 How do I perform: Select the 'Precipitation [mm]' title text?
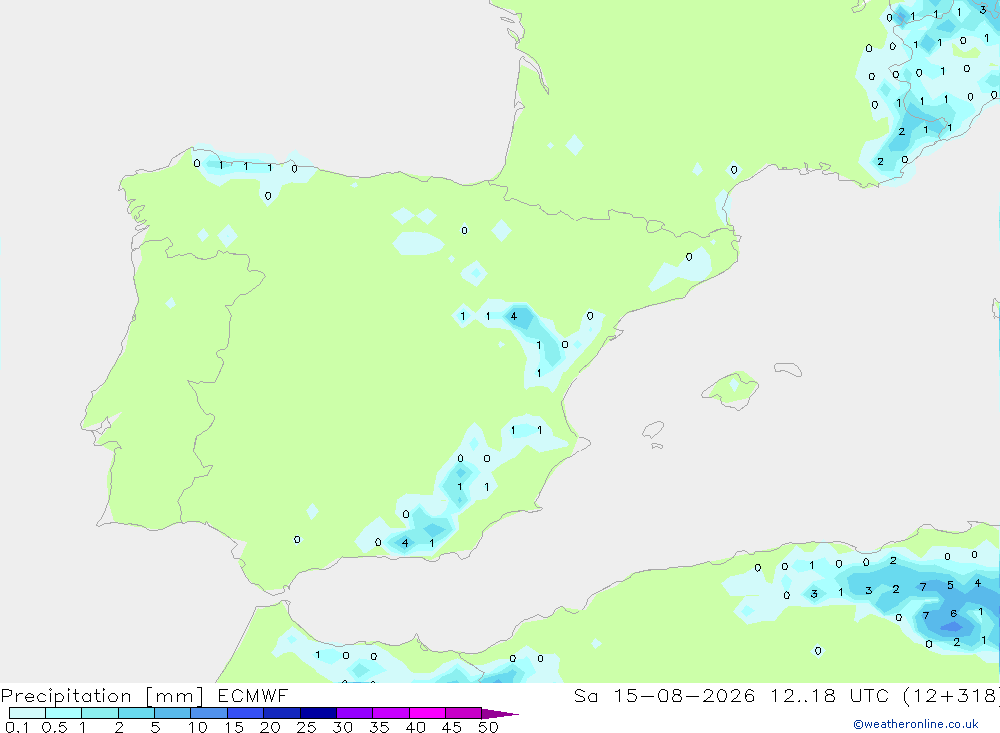pos(102,696)
